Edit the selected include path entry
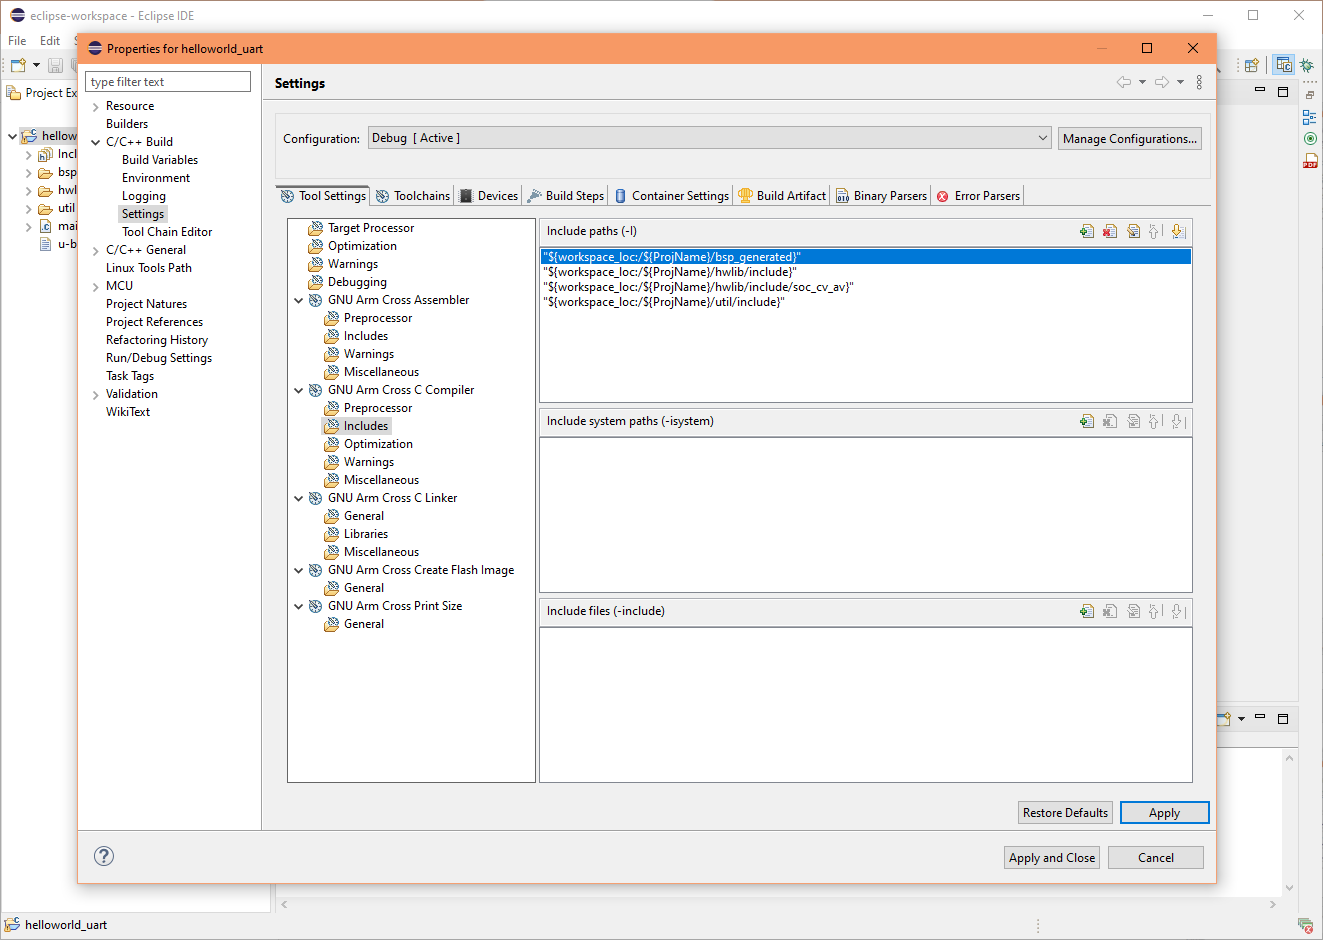 pyautogui.click(x=1133, y=230)
